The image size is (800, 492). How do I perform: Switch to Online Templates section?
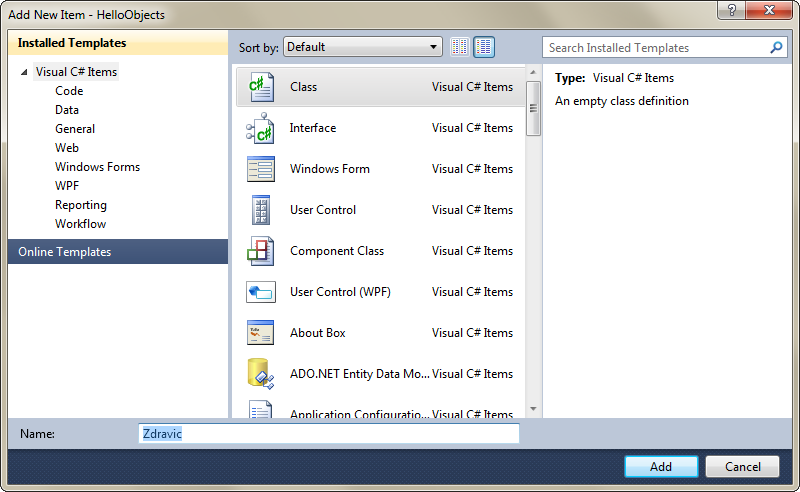pyautogui.click(x=118, y=252)
